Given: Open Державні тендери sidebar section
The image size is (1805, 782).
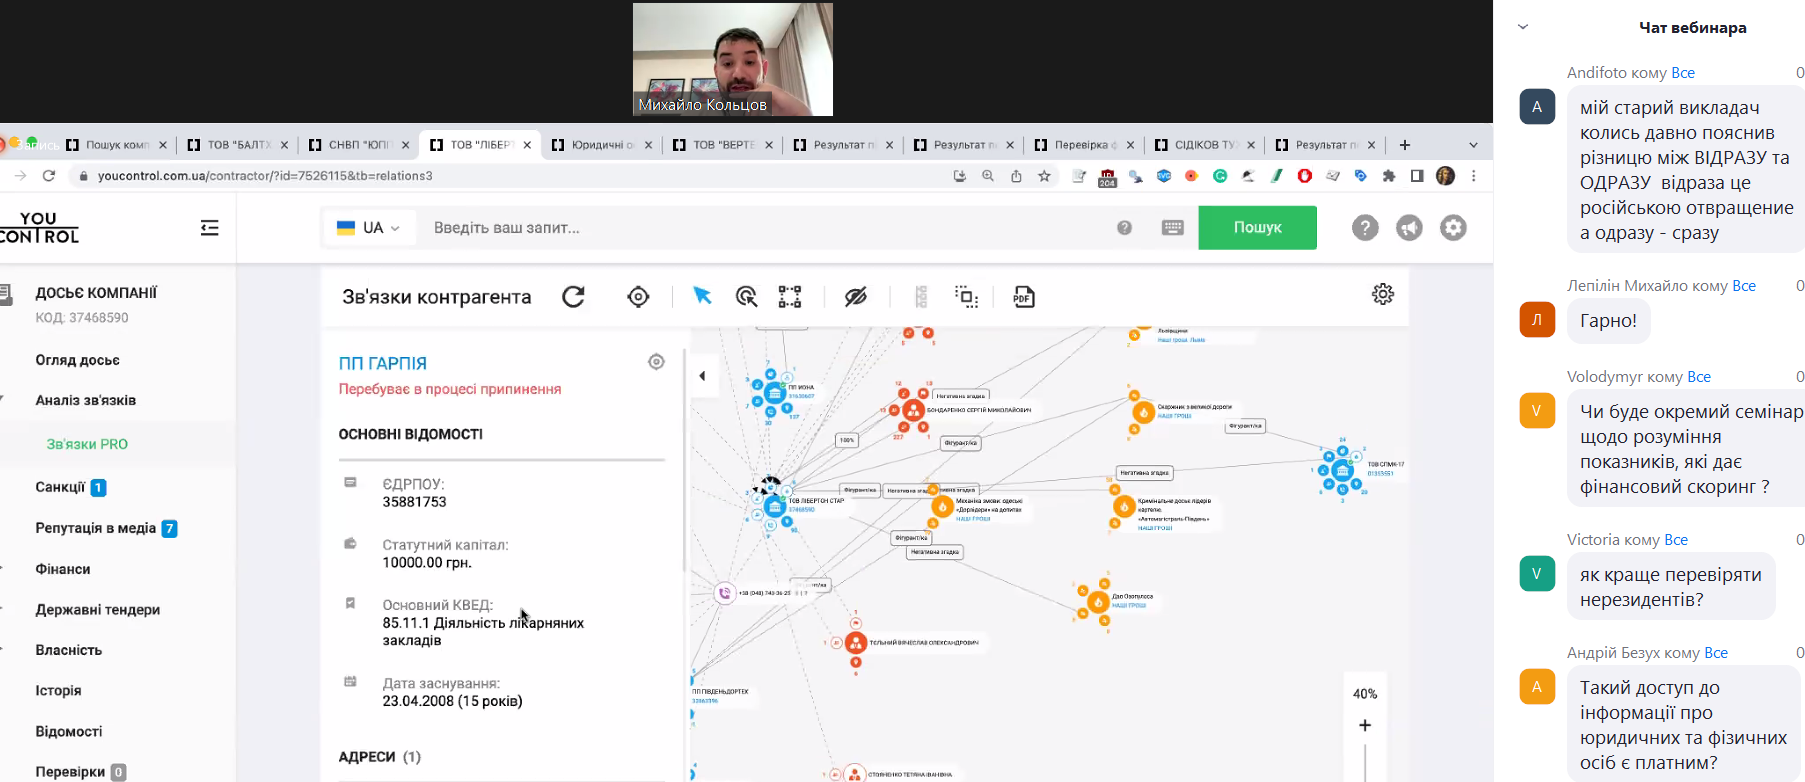Looking at the screenshot, I should pos(97,610).
